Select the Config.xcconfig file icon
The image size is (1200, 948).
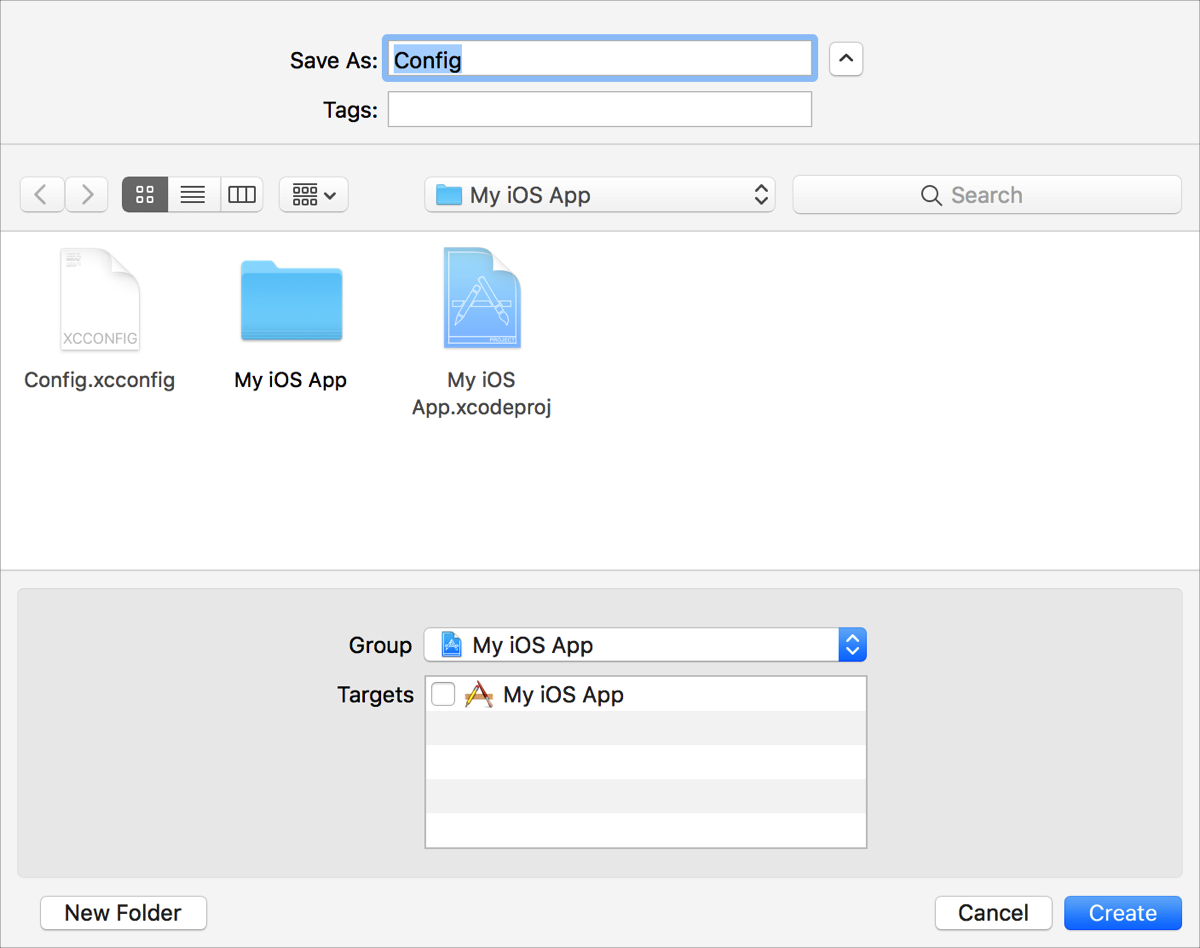coord(100,299)
